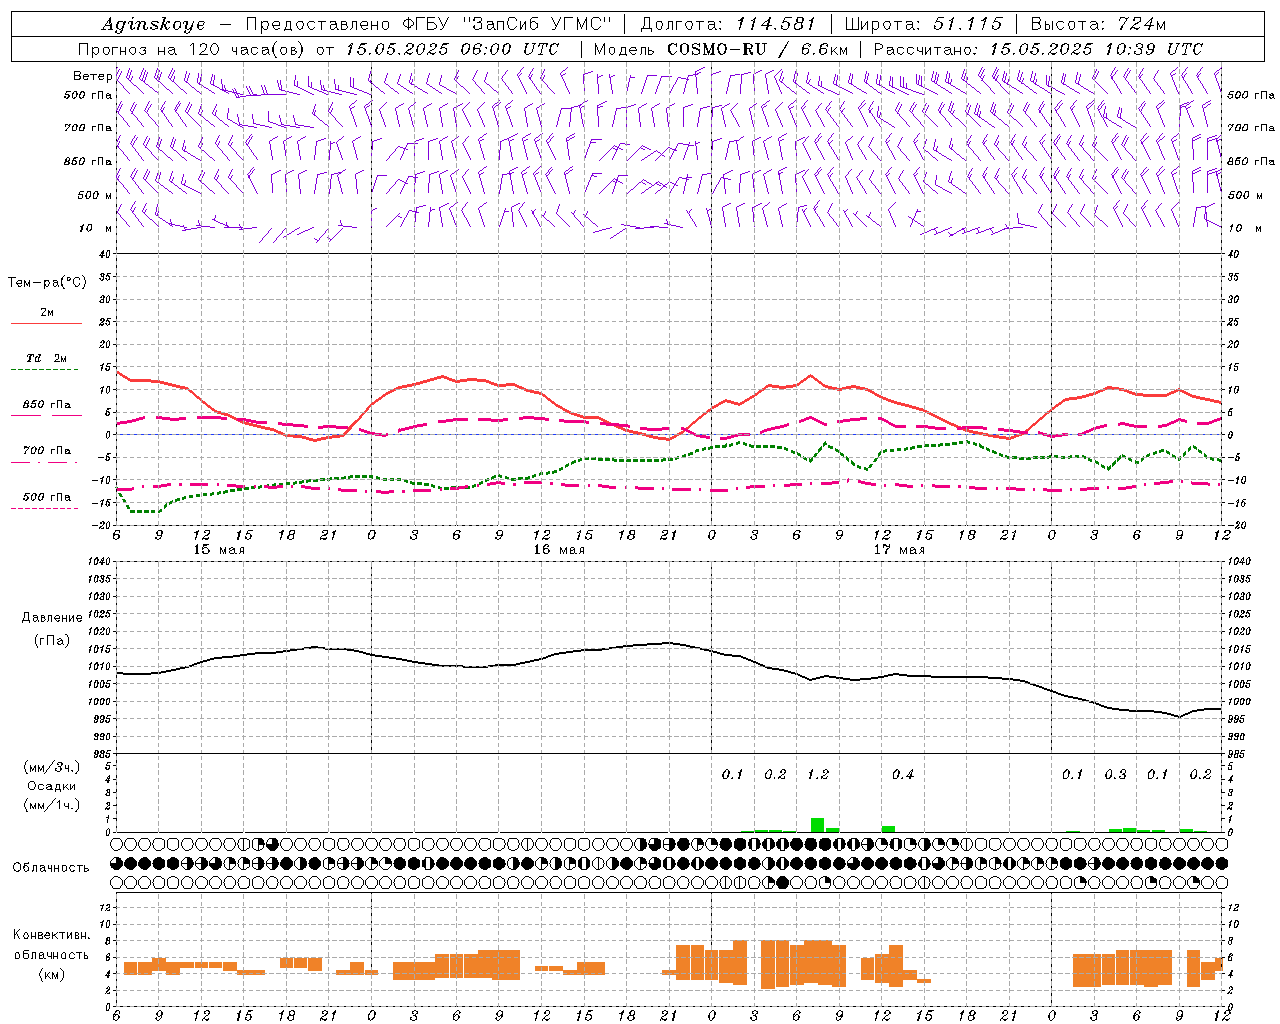Click the "0.4" precipitation amount value
This screenshot has height=1024, width=1280.
tap(903, 774)
